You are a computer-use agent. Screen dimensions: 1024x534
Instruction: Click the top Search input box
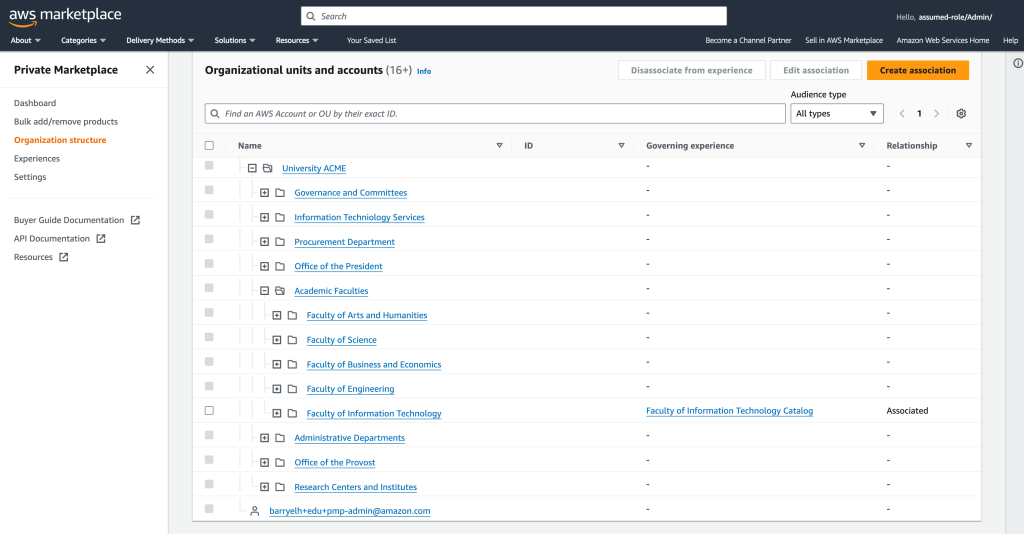click(514, 16)
